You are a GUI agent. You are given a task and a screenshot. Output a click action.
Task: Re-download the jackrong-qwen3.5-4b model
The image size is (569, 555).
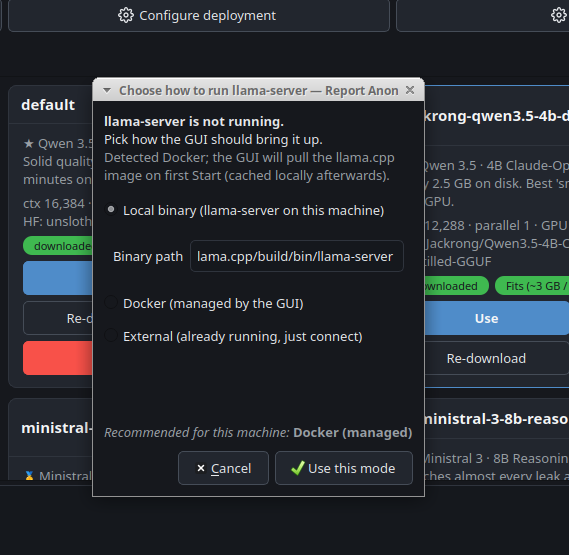pos(496,358)
